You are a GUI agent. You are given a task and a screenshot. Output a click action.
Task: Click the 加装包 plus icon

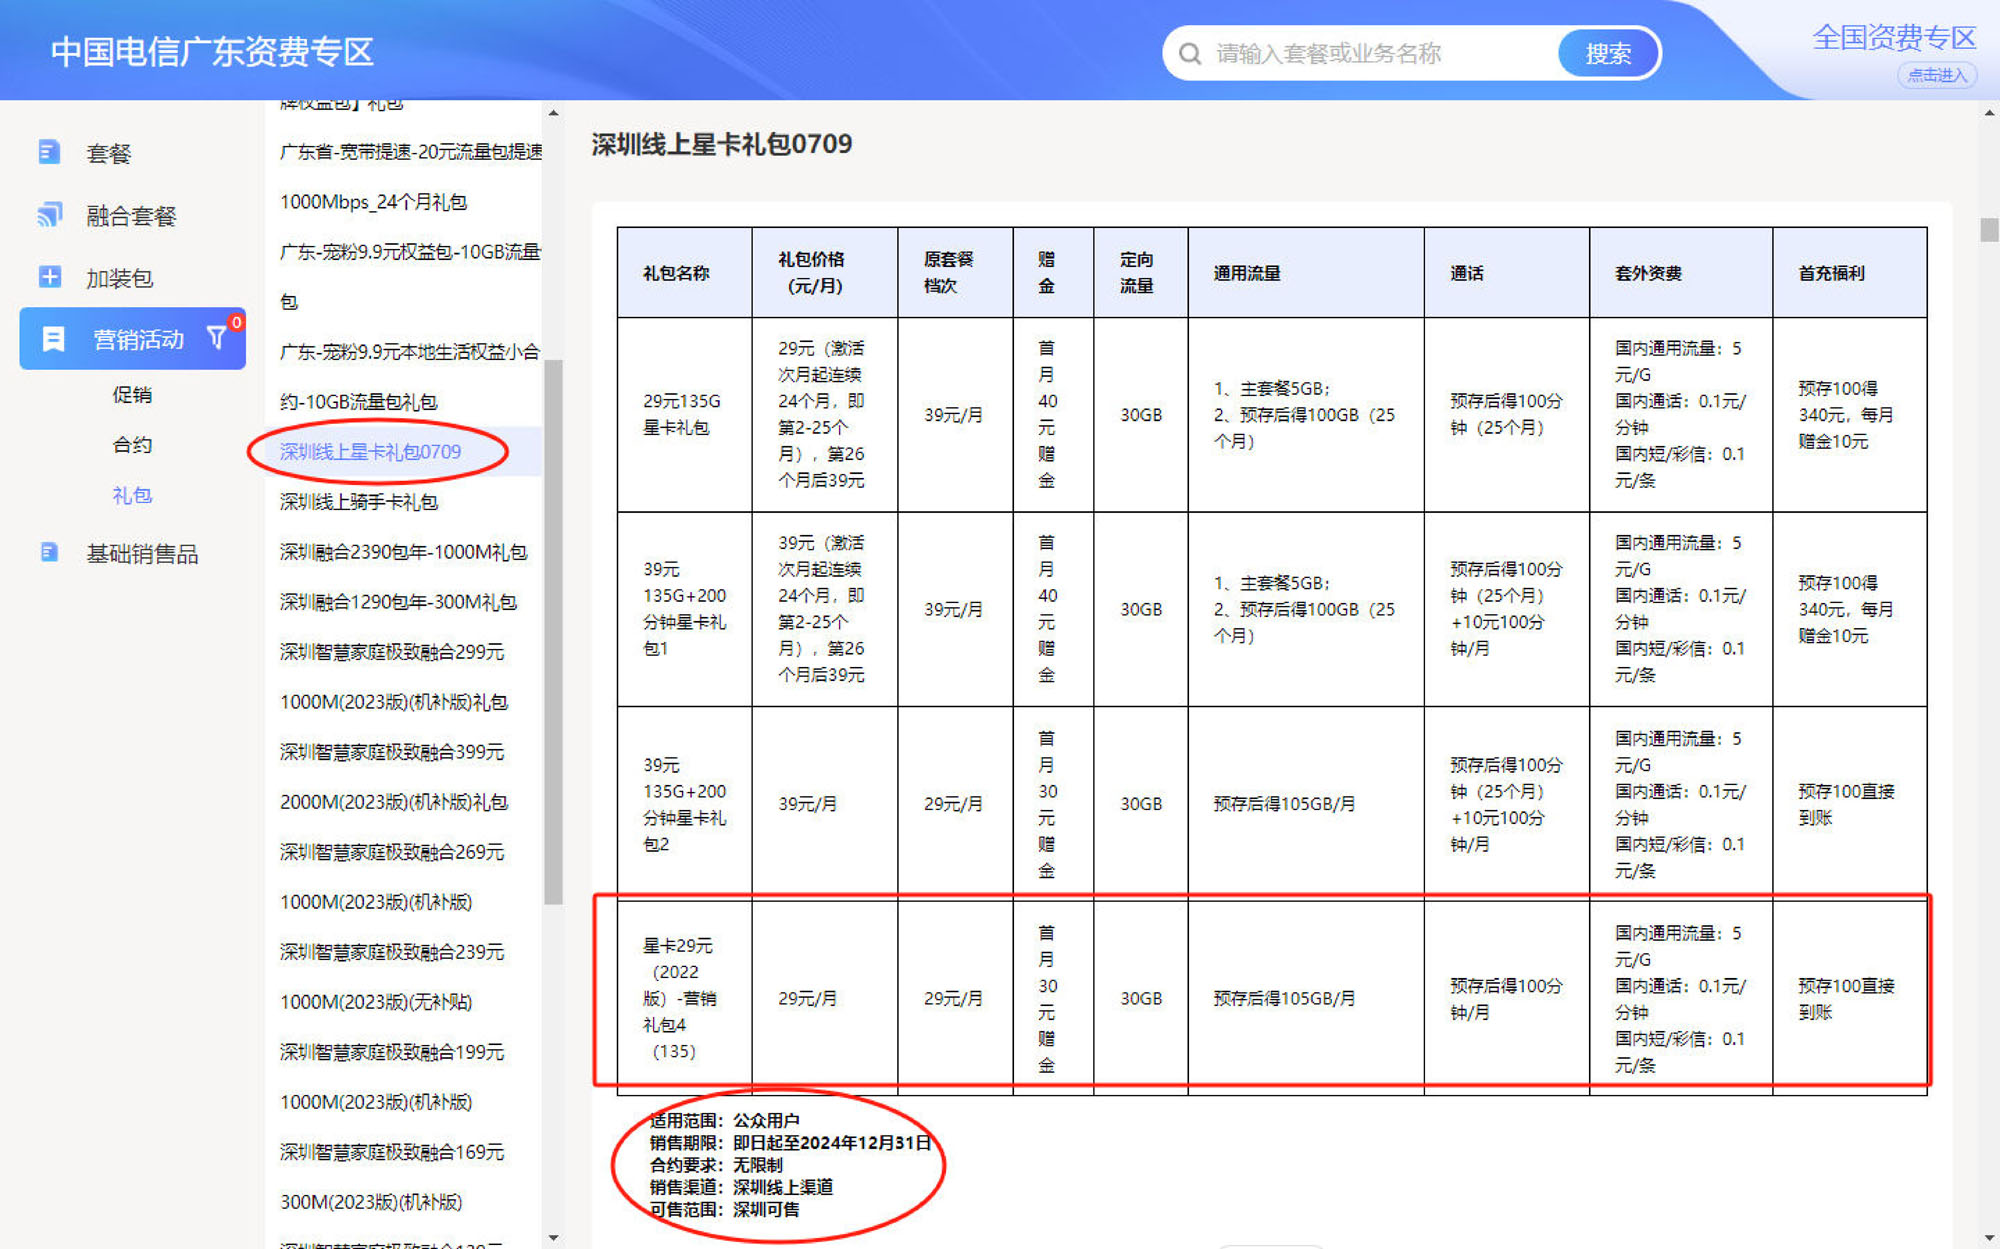tap(49, 277)
